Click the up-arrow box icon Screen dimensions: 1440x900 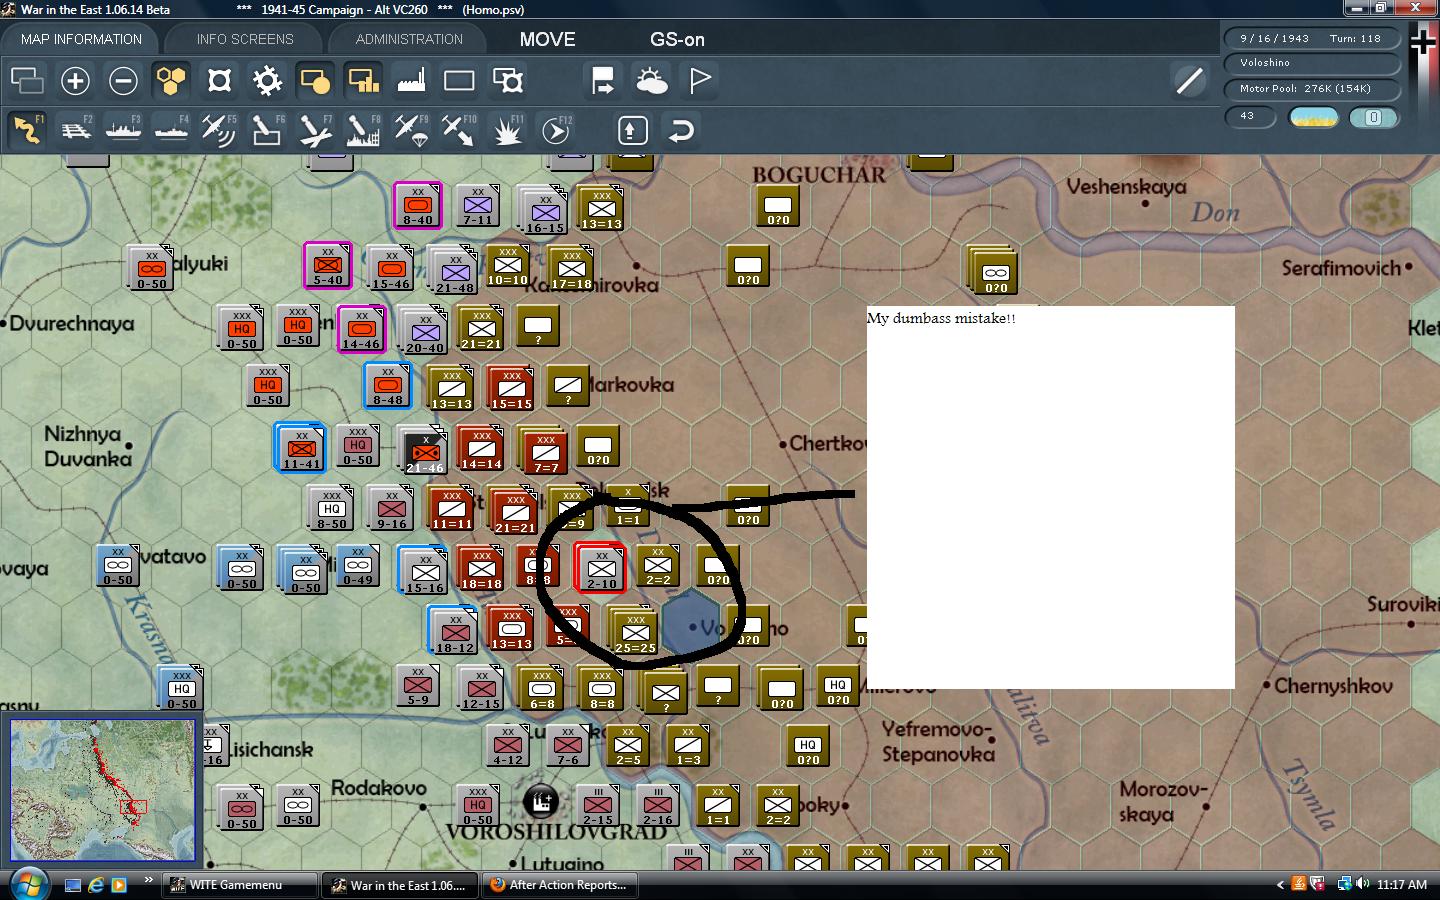click(633, 130)
